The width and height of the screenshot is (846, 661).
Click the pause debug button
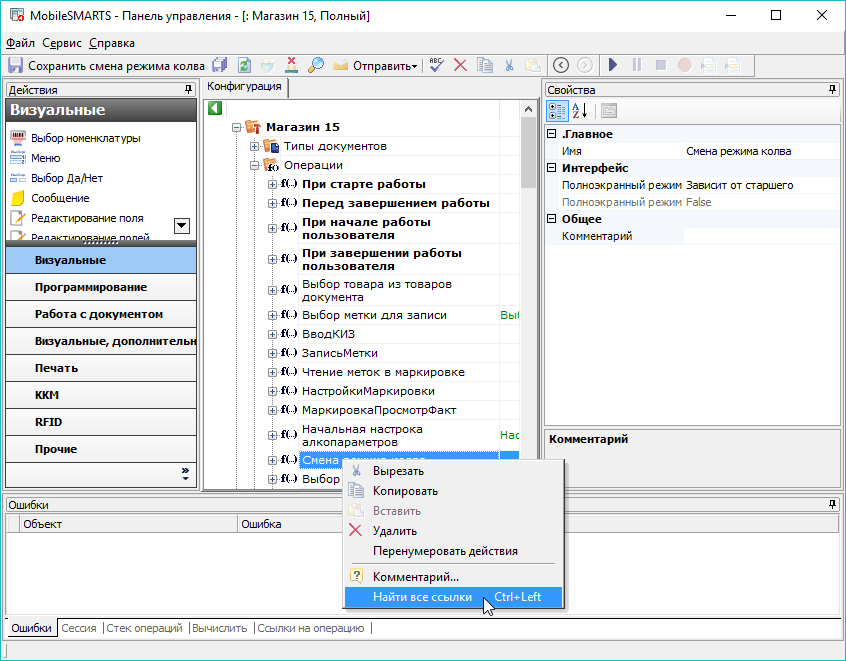637,65
